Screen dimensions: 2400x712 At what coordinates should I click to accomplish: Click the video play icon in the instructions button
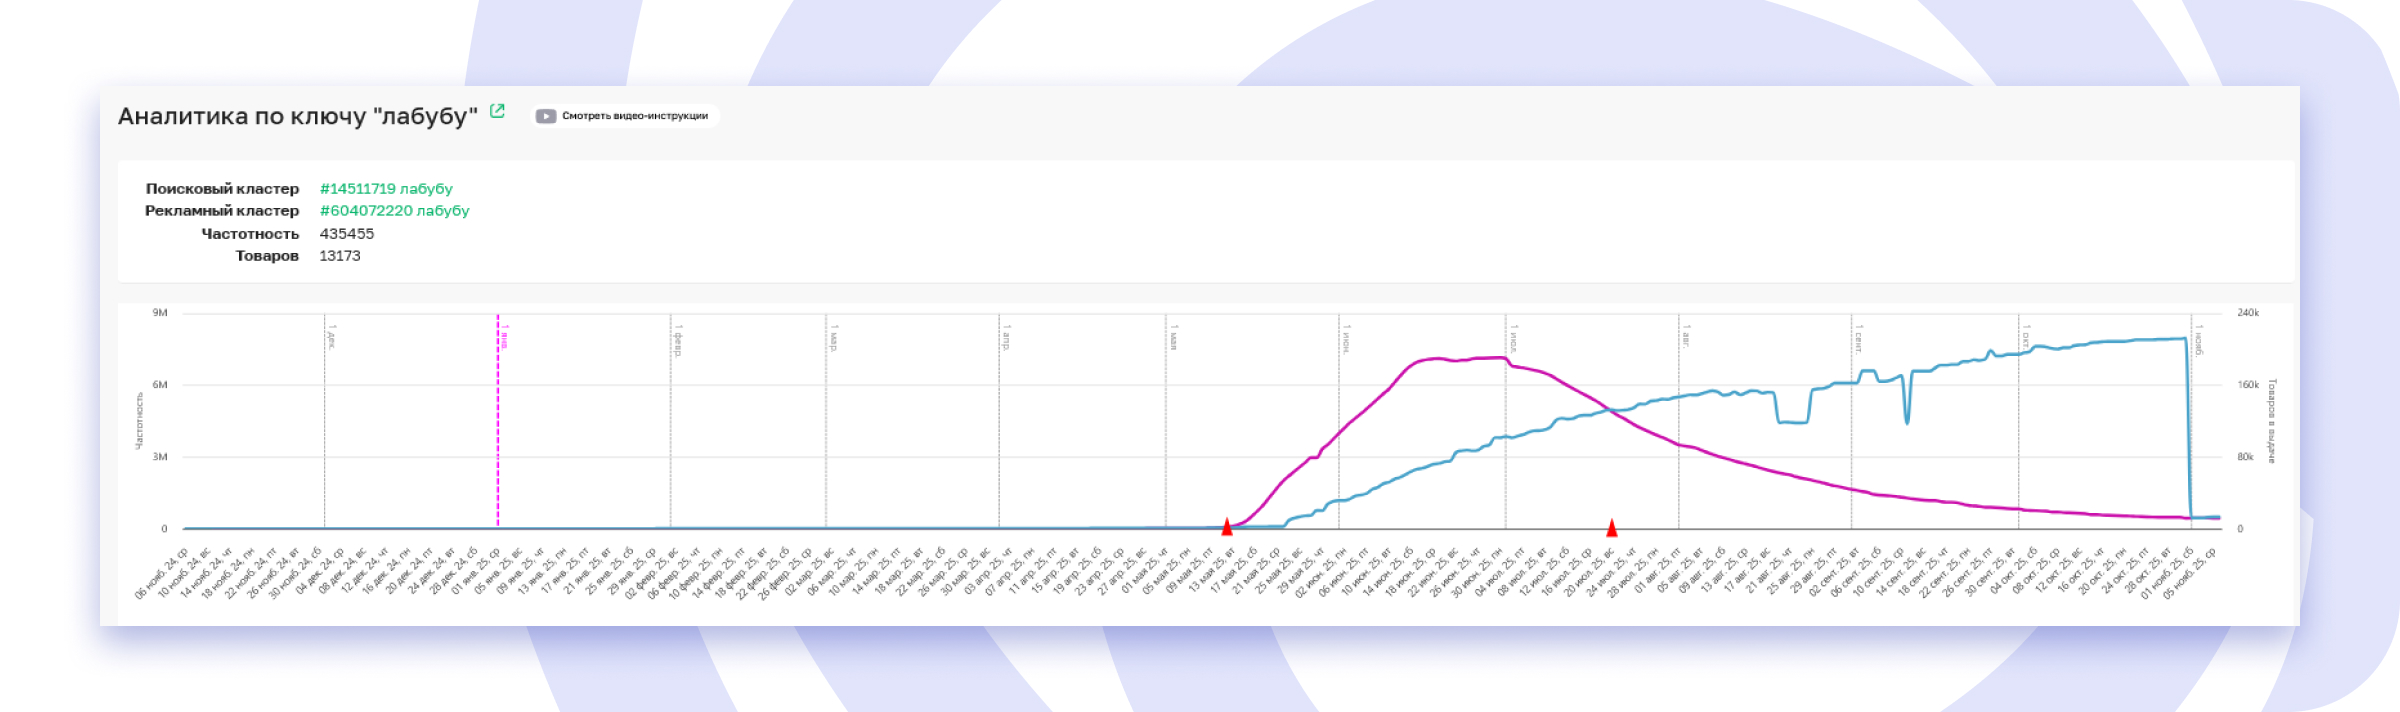click(x=545, y=116)
